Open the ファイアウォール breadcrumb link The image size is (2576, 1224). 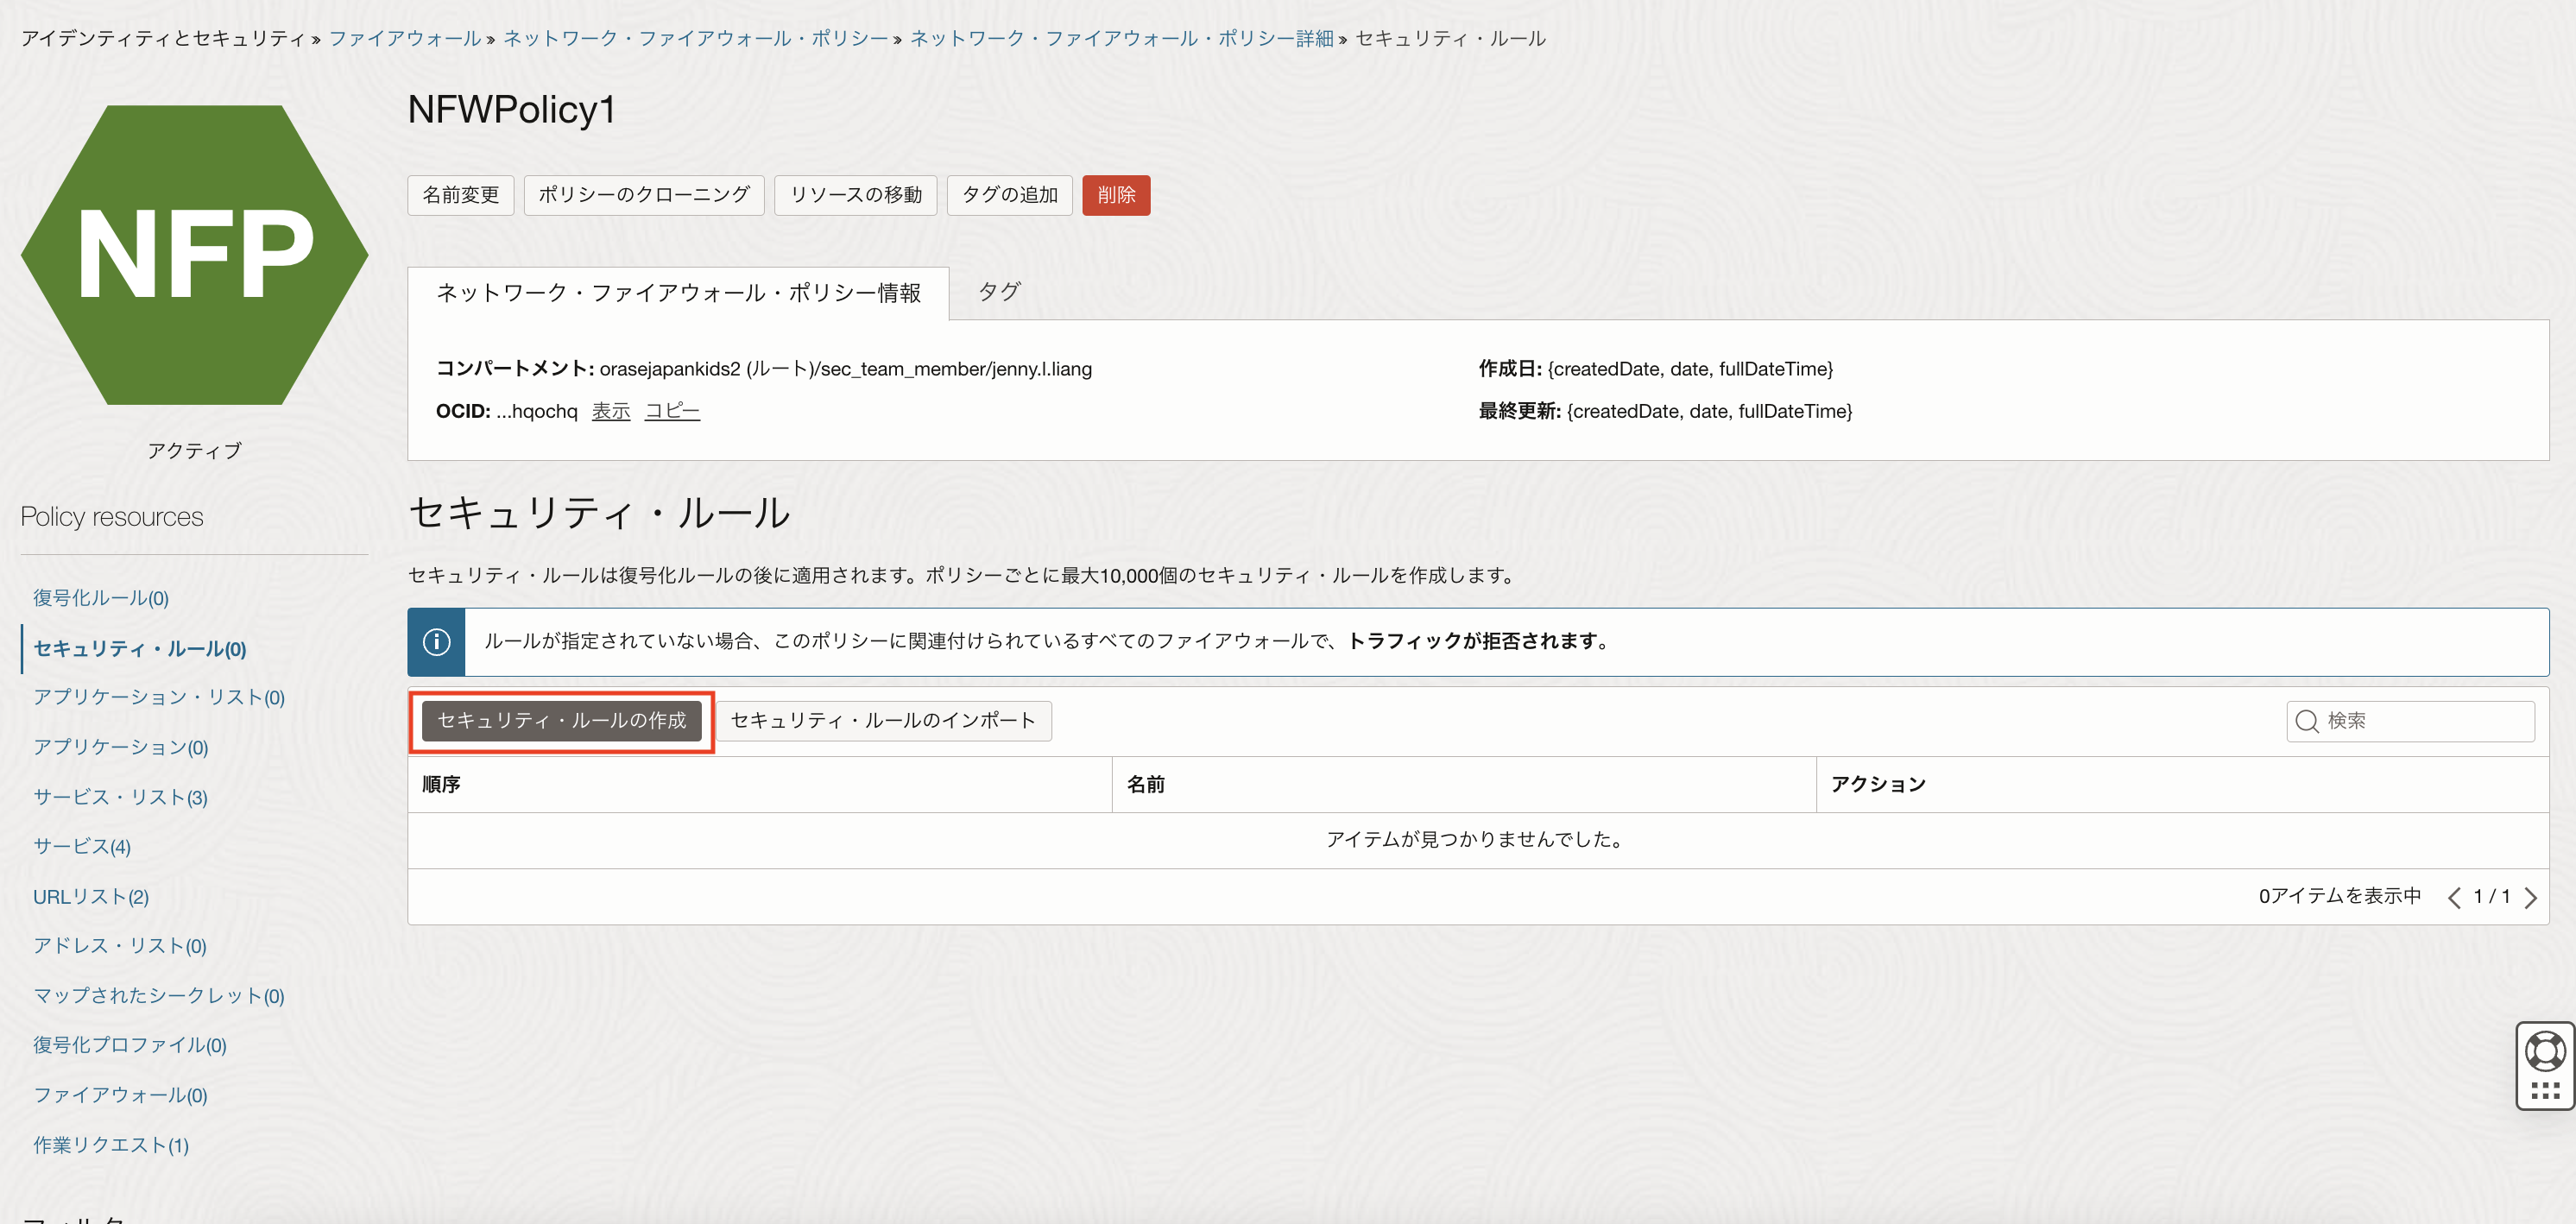pyautogui.click(x=404, y=38)
